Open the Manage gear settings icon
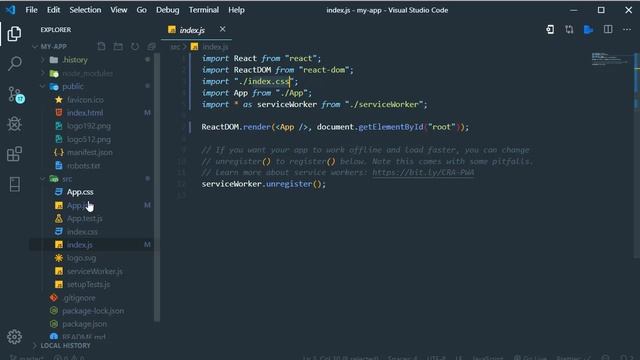This screenshot has width=640, height=360. pos(14,337)
